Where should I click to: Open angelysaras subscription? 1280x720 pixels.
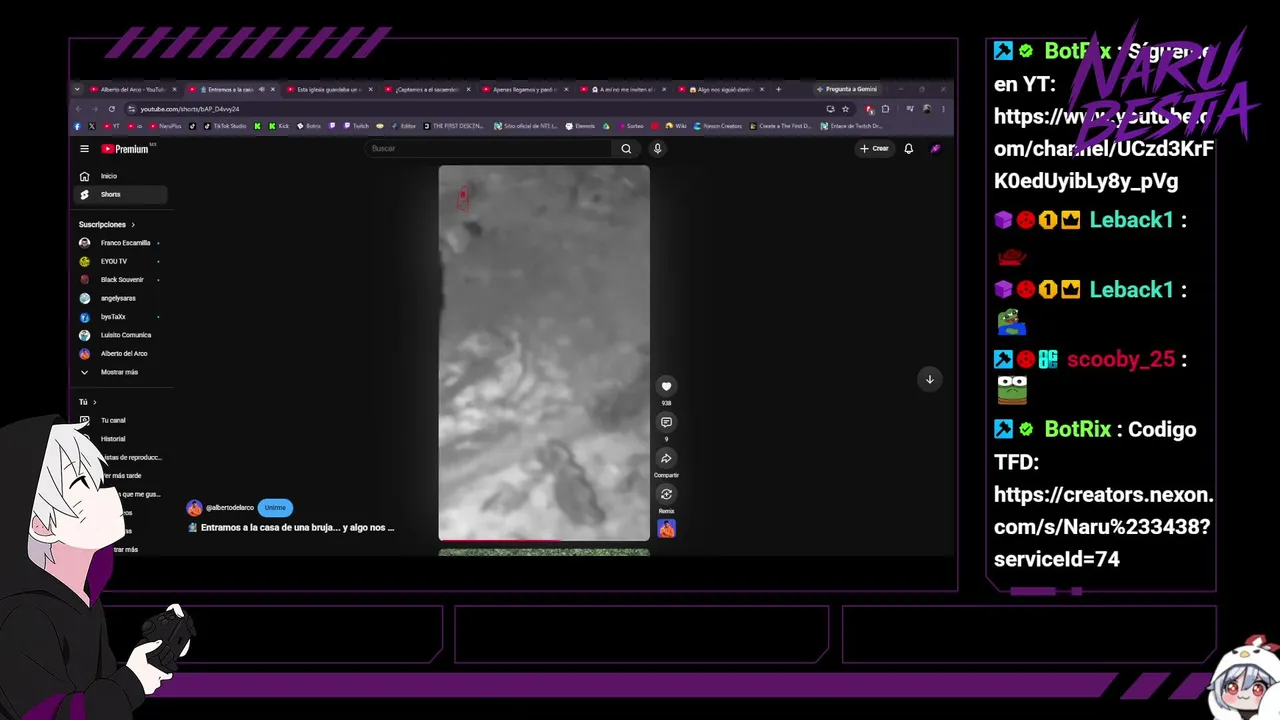point(122,298)
